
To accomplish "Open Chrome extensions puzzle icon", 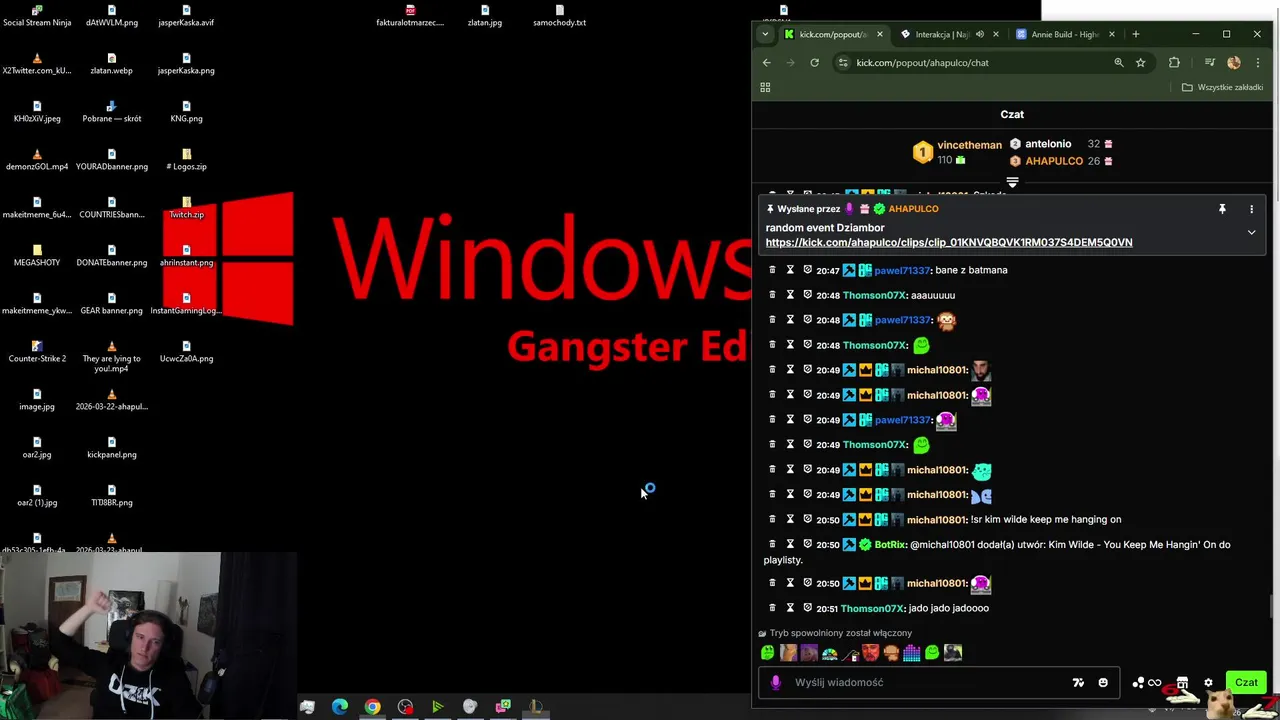I will [1174, 62].
